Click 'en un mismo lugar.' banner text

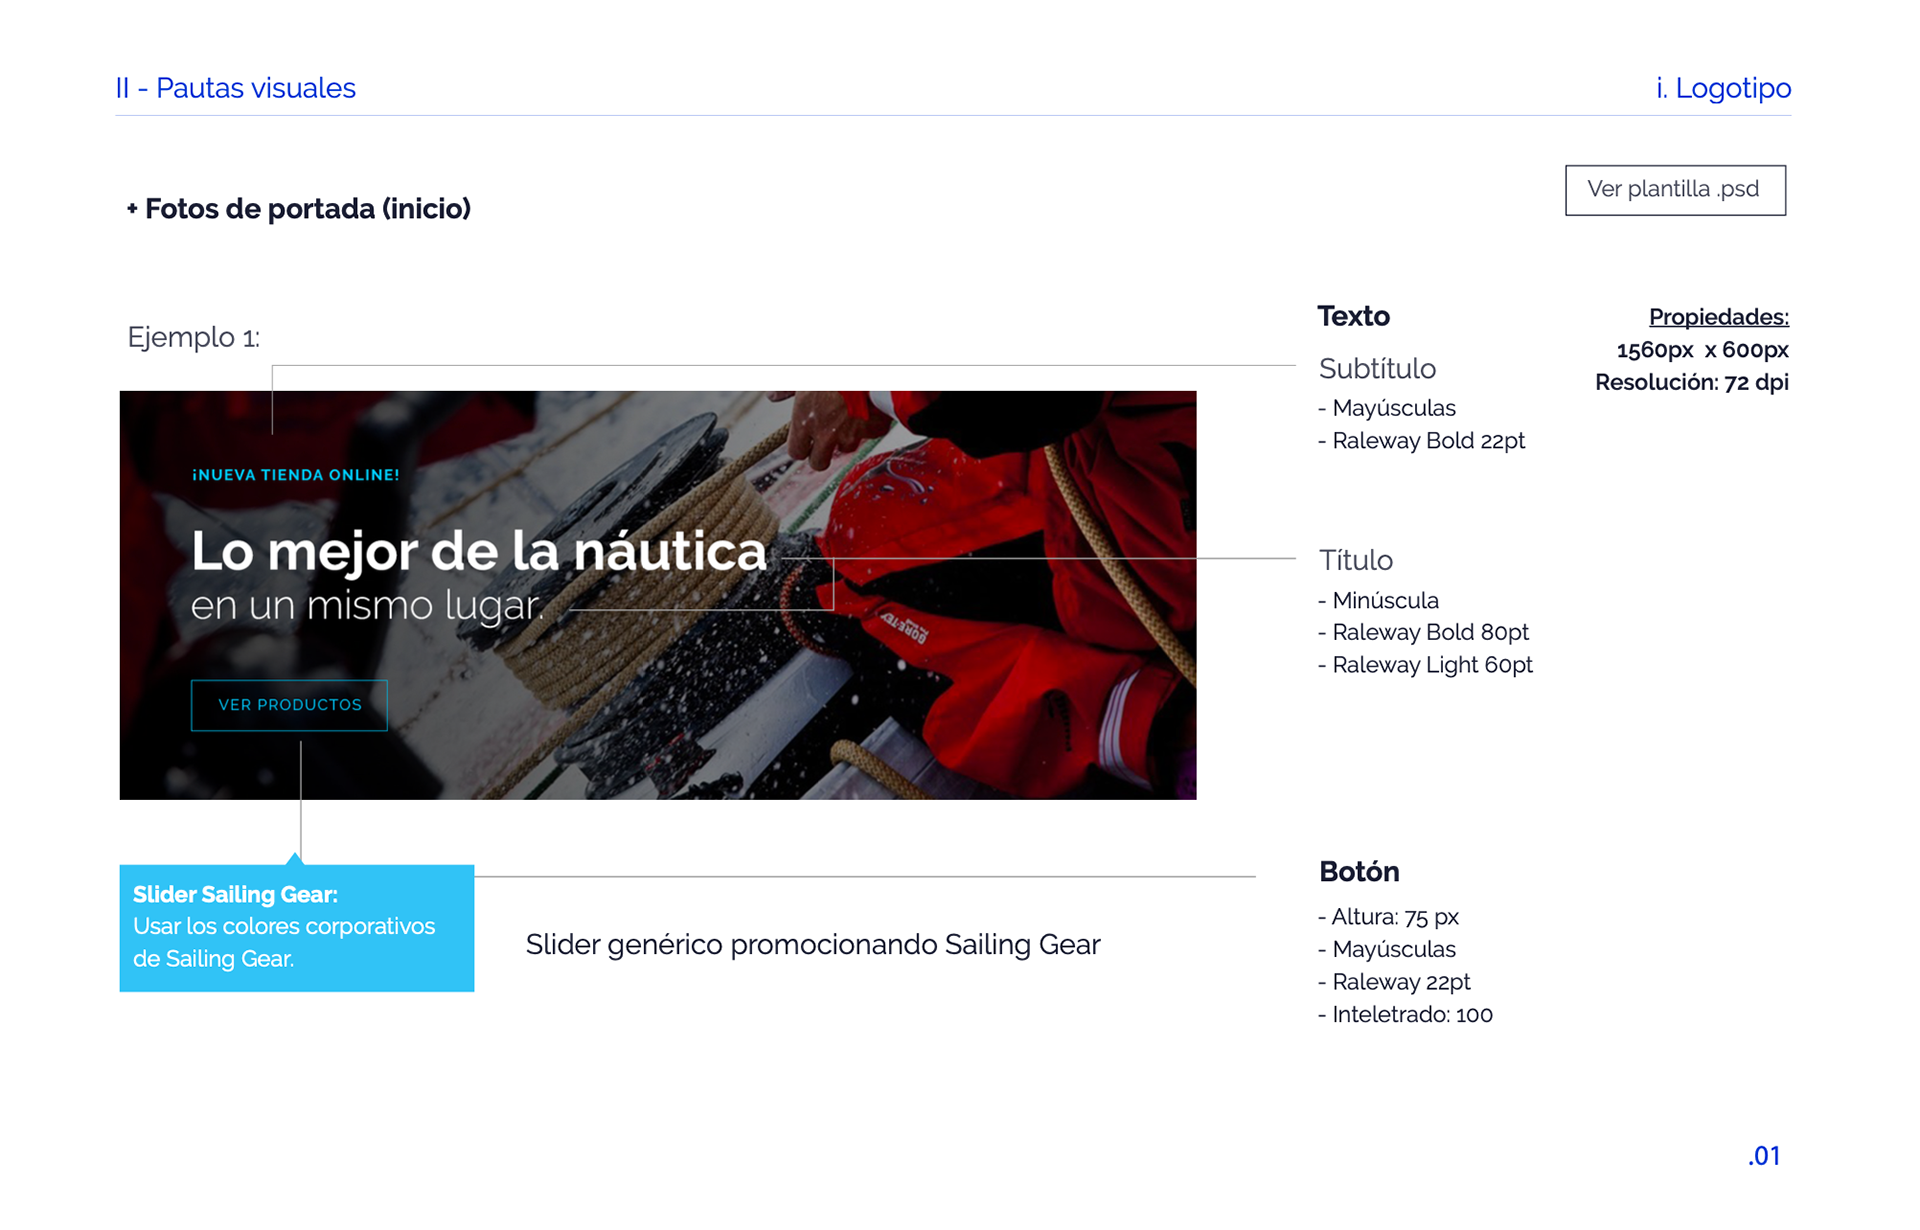coord(367,606)
